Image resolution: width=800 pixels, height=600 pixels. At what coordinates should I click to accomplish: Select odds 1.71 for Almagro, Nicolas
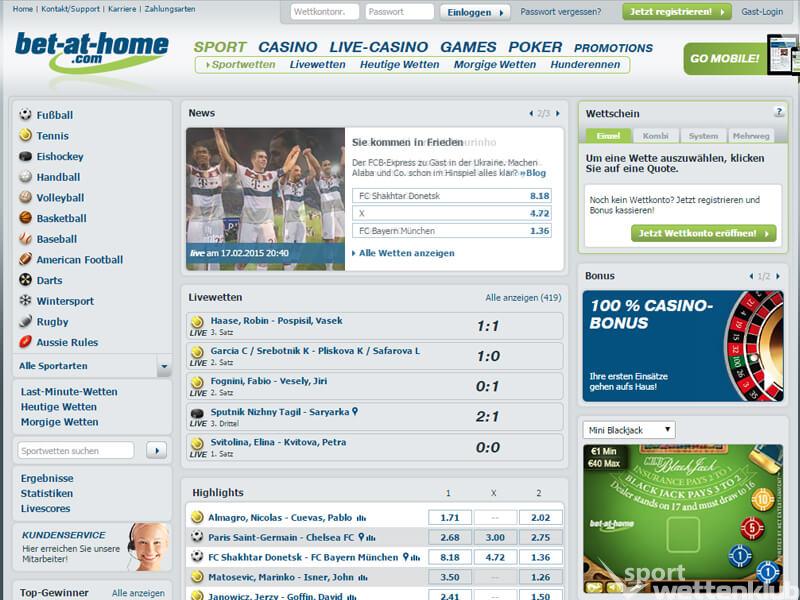tap(449, 518)
